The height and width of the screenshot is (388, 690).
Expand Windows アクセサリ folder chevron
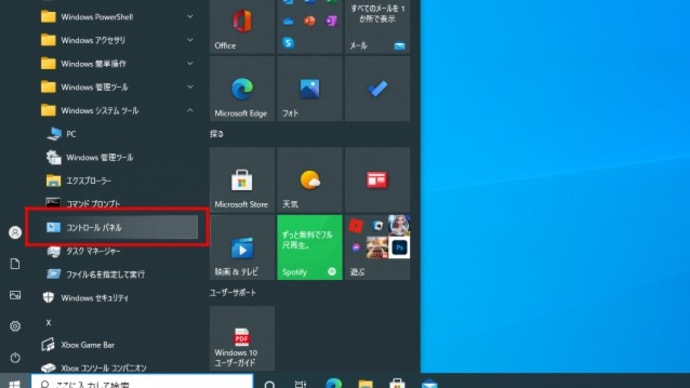pyautogui.click(x=190, y=40)
